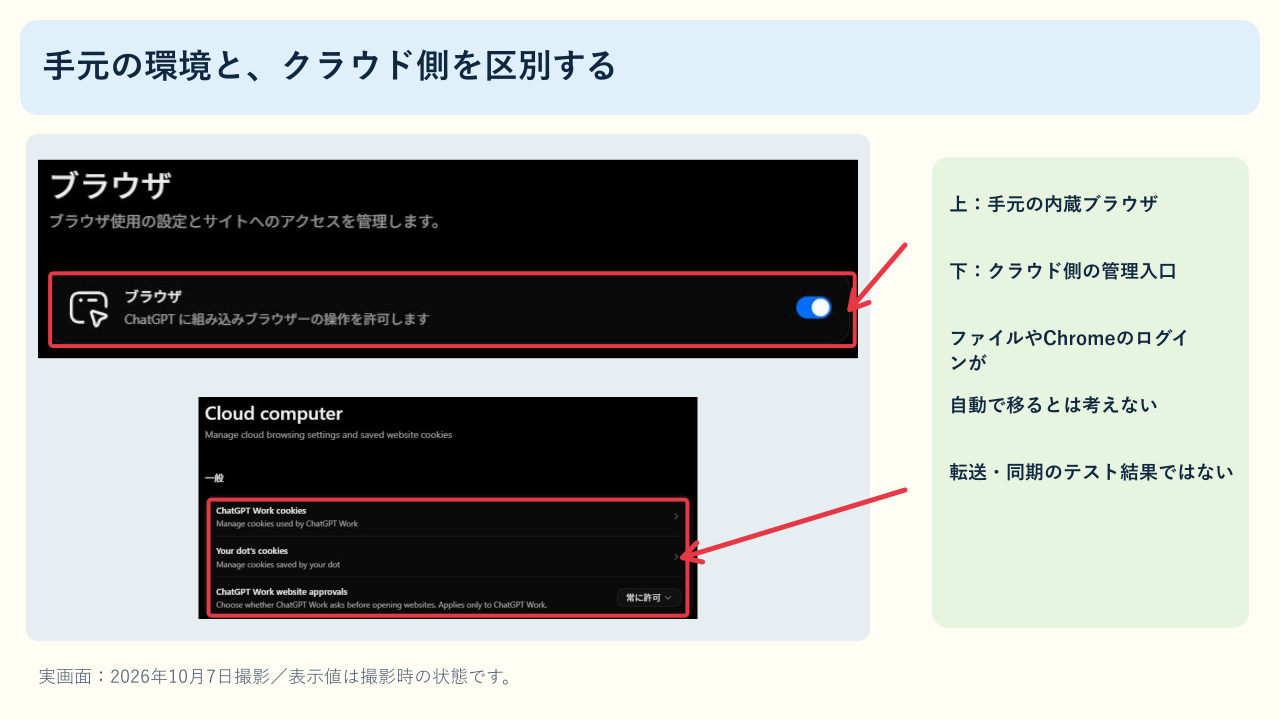1280x720 pixels.
Task: Click ChatGPT Work website approvals label
Action: point(282,592)
